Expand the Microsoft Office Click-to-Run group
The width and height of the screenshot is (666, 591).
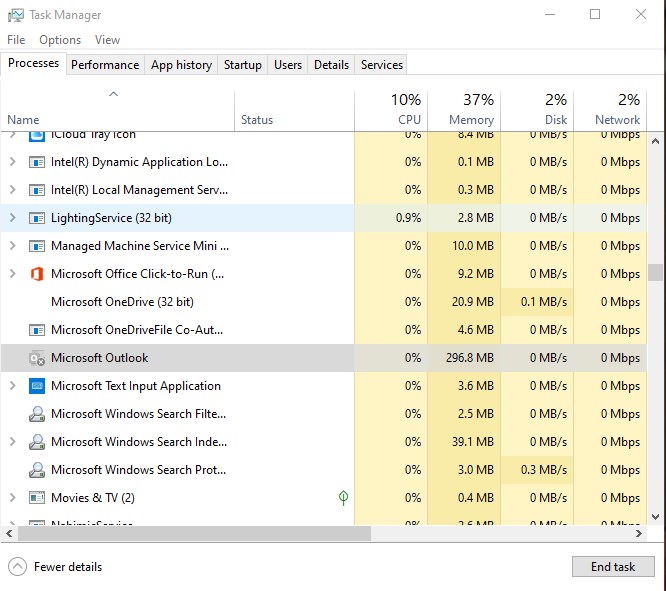tap(13, 274)
